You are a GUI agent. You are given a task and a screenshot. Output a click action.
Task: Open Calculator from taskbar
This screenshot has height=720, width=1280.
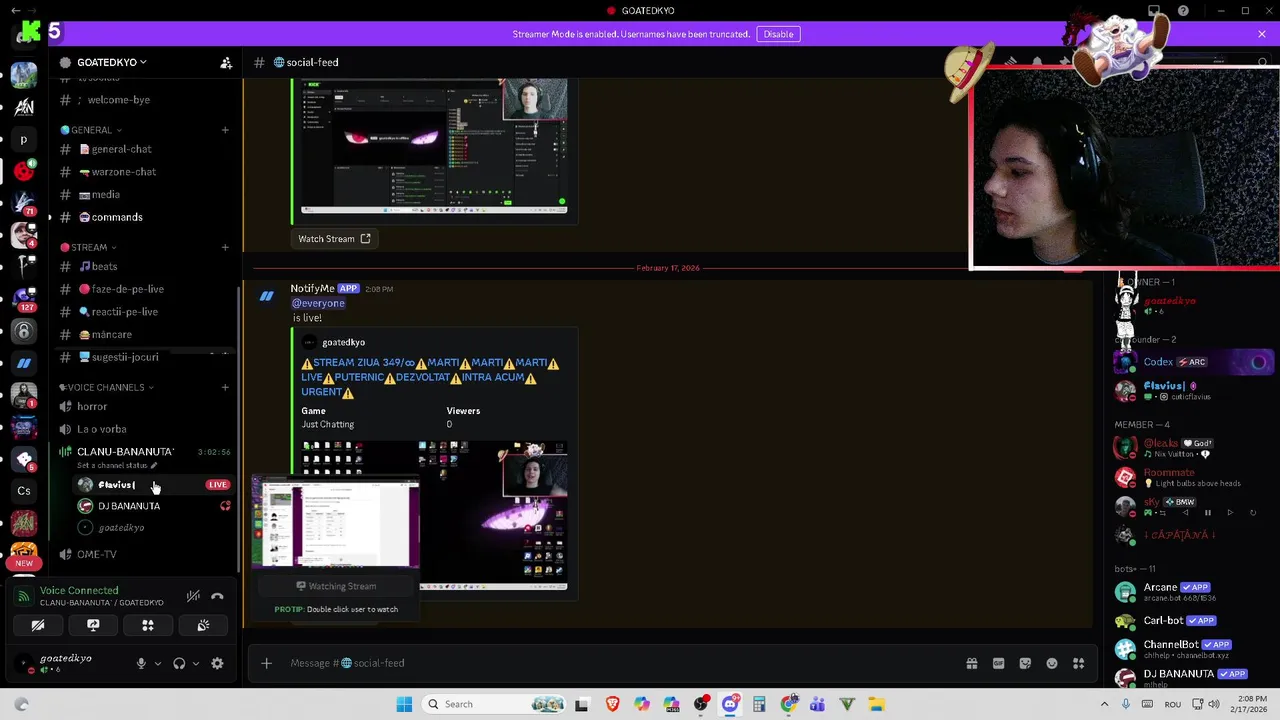click(x=759, y=704)
